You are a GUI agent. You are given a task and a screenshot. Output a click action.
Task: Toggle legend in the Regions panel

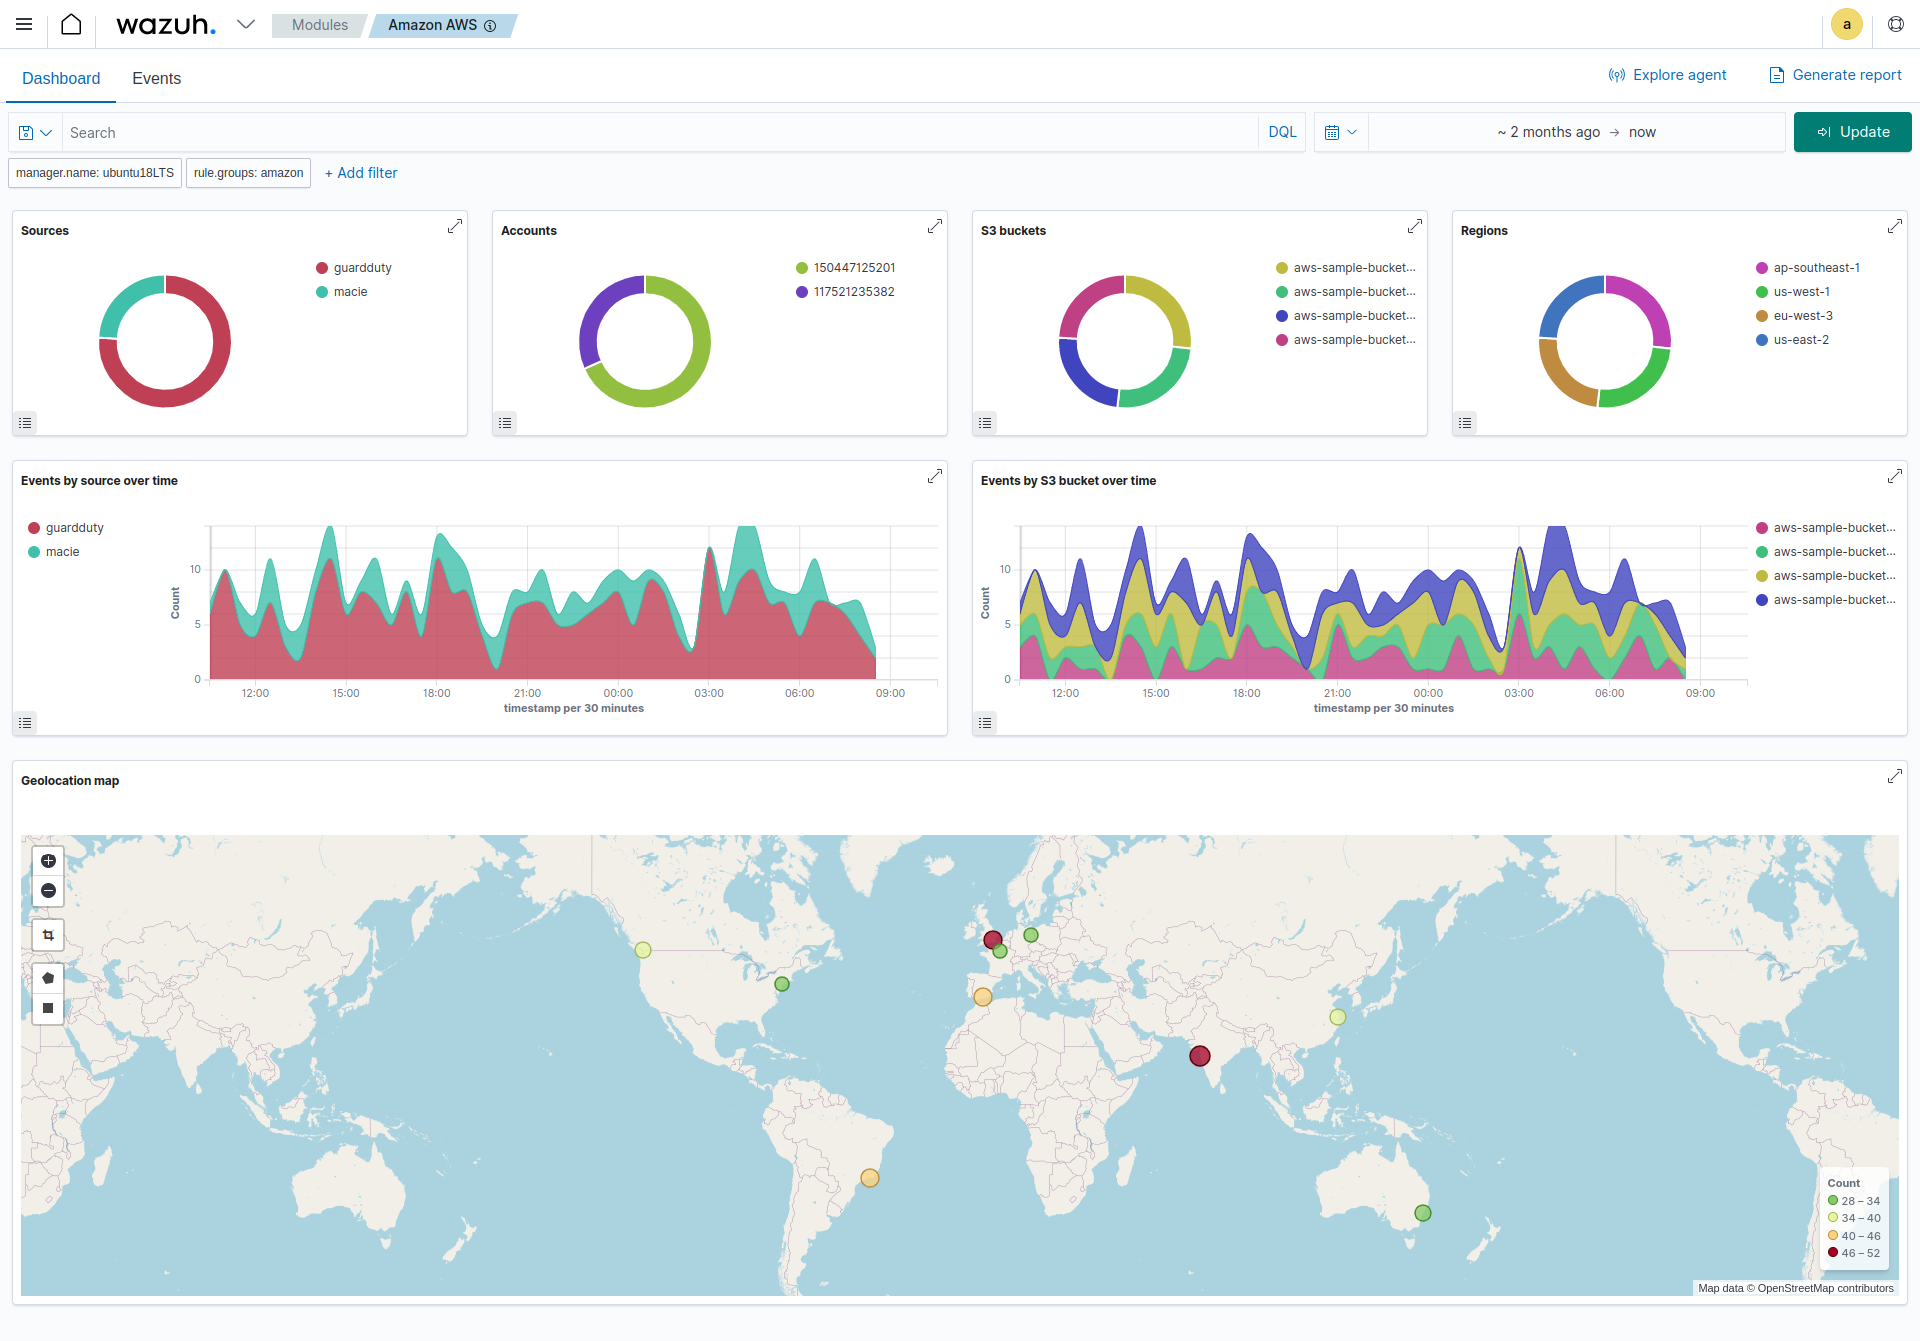(1465, 423)
